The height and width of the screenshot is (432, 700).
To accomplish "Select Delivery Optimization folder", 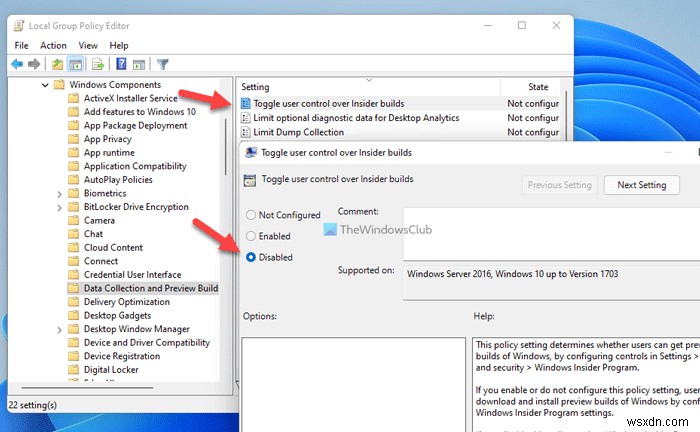I will point(126,302).
